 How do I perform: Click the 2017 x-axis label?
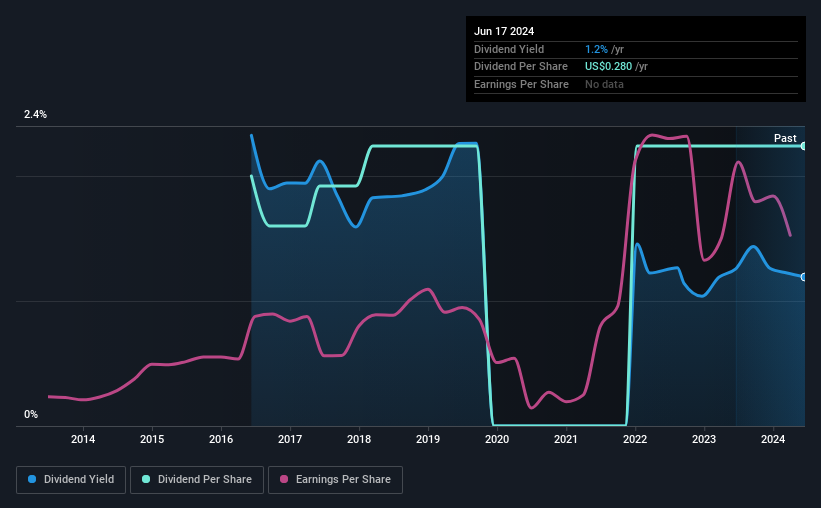click(290, 439)
